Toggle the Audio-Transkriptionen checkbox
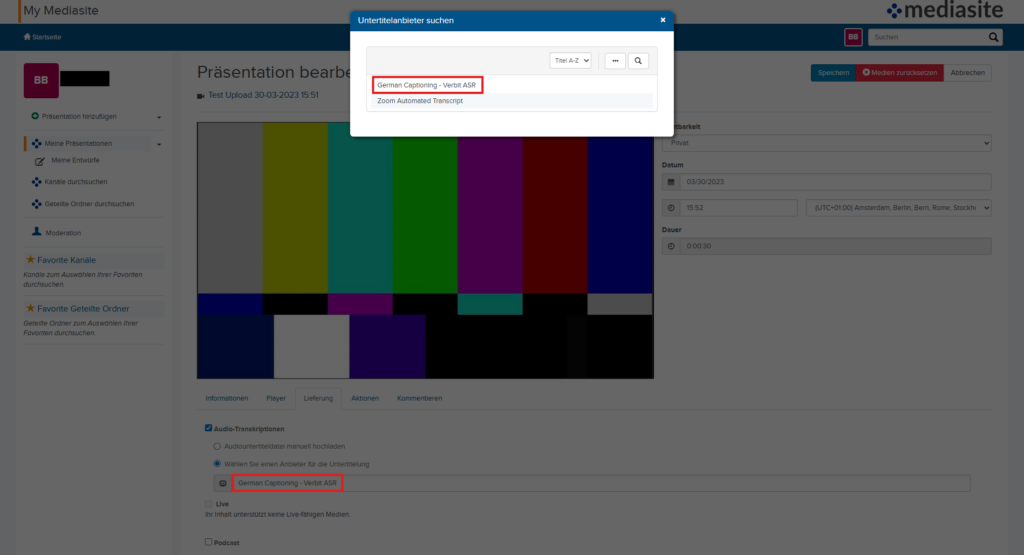 pyautogui.click(x=208, y=428)
